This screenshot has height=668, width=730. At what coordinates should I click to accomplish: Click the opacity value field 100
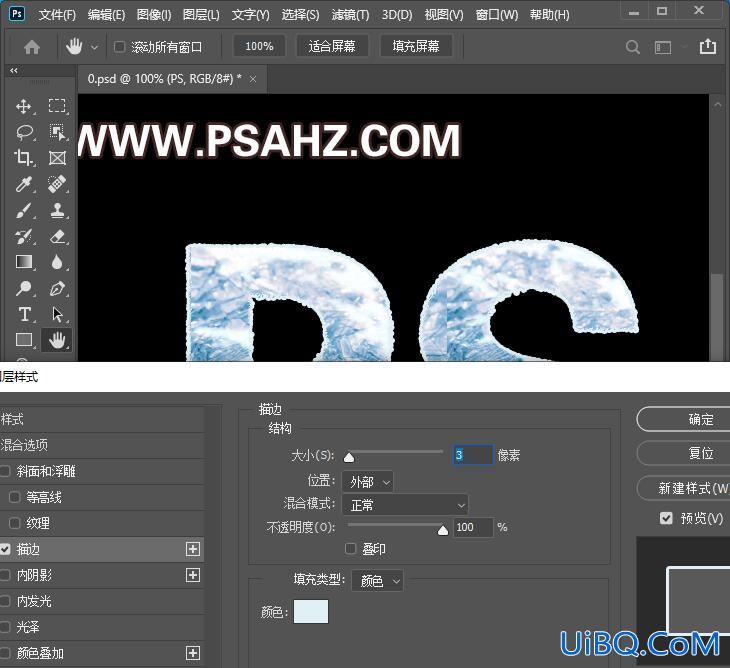pyautogui.click(x=473, y=527)
